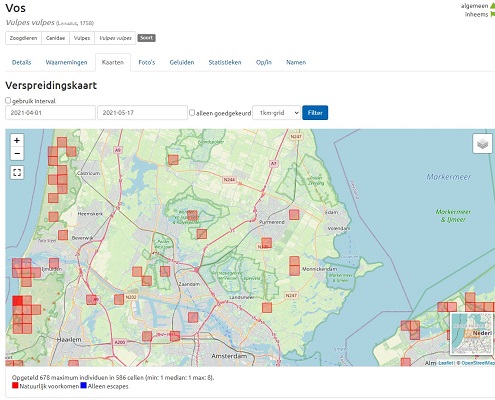Go to the Foto's tab
This screenshot has height=400, width=495.
(x=147, y=62)
